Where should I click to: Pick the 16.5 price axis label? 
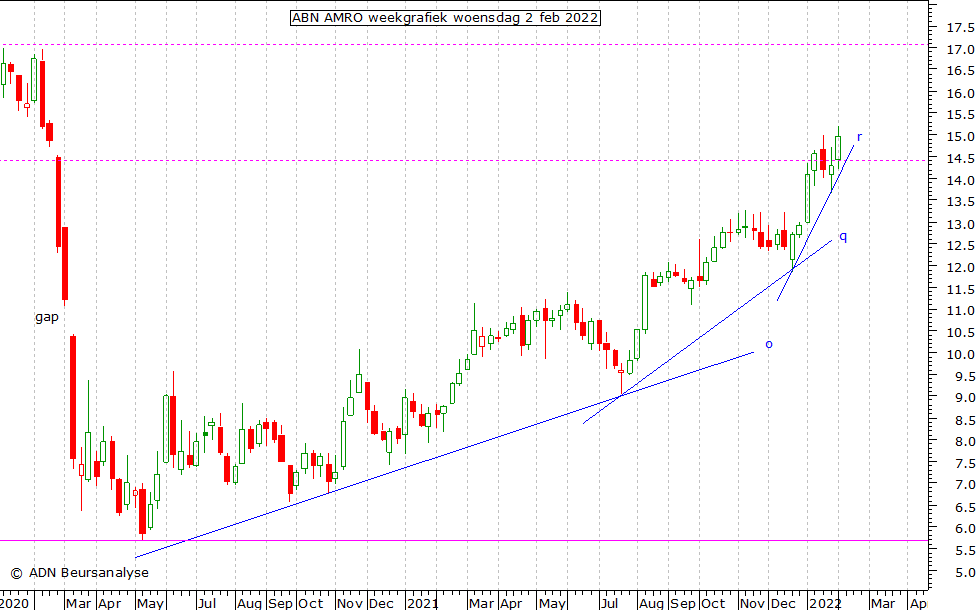[x=960, y=71]
